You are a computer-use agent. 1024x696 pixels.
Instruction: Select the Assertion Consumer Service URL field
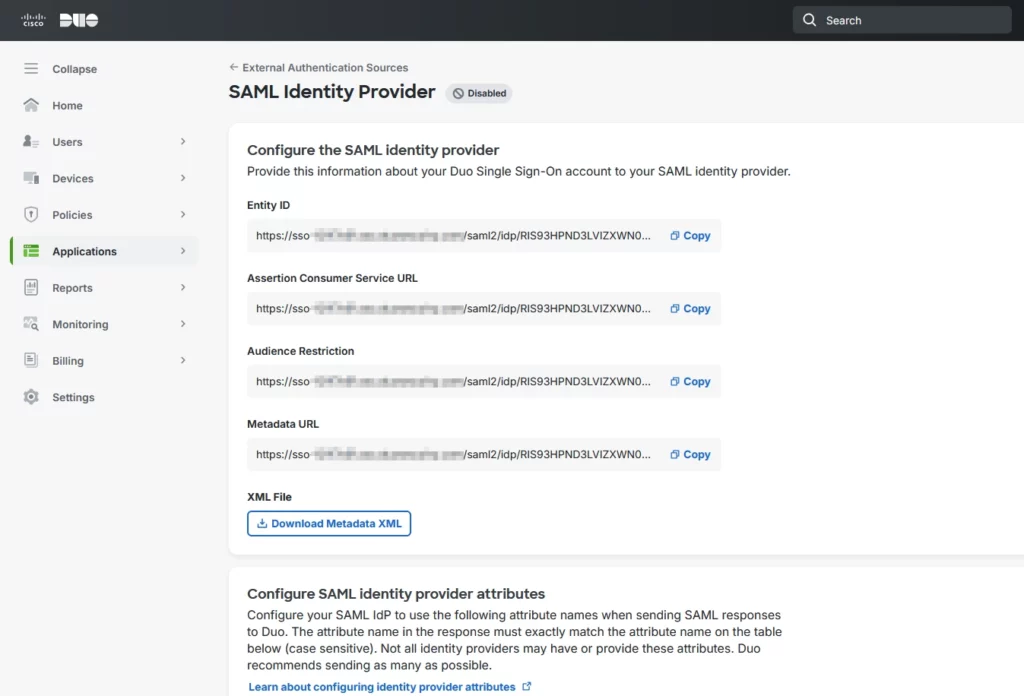[484, 309]
